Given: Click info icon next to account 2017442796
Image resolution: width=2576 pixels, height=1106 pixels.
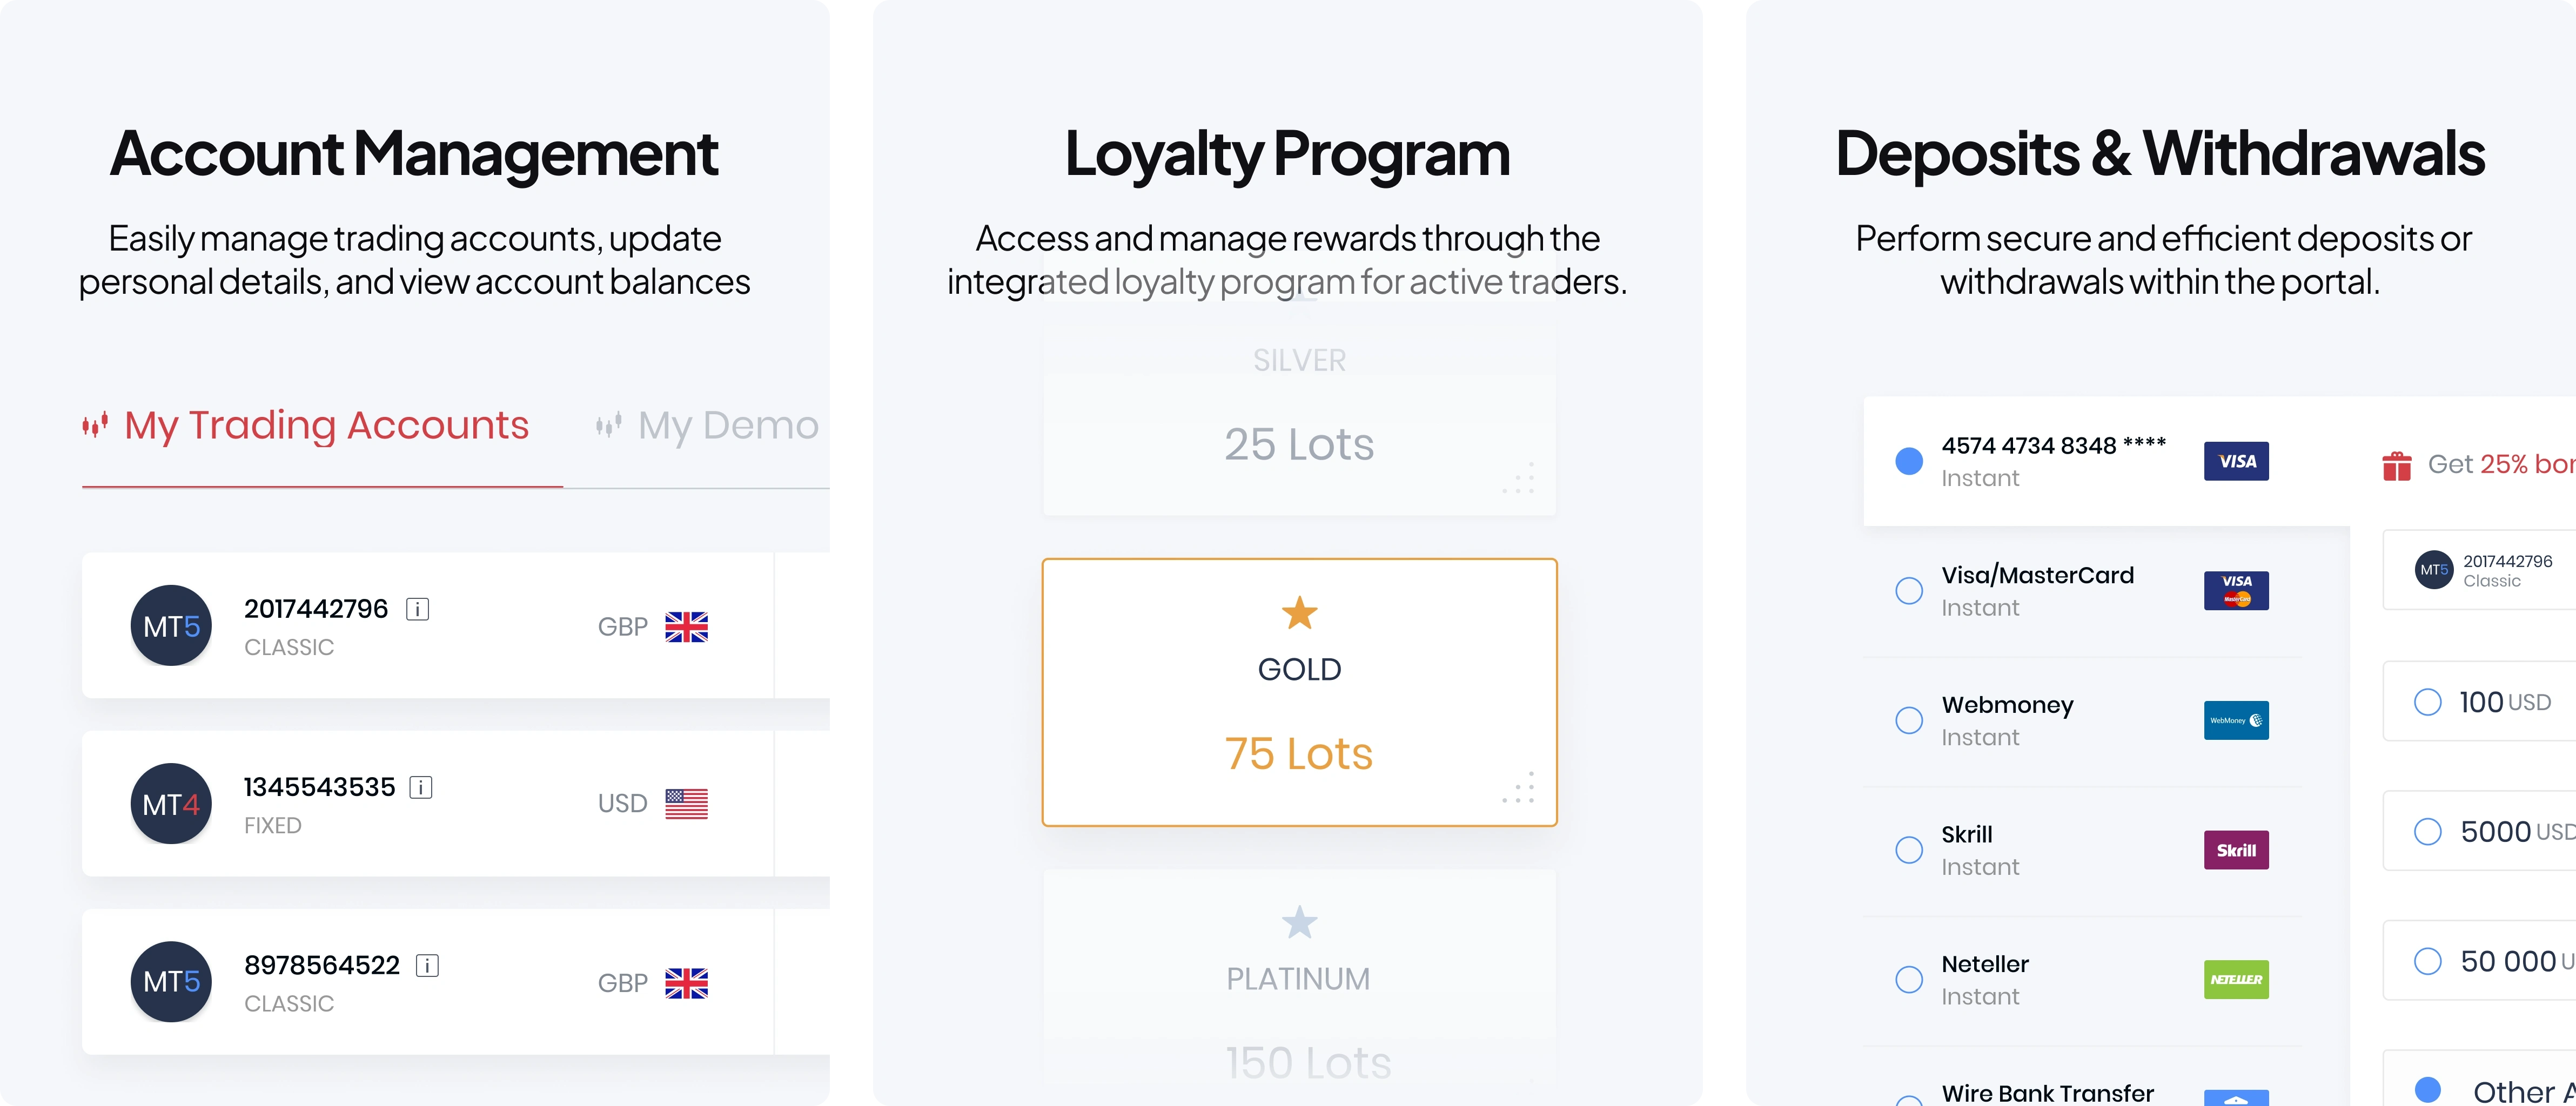Looking at the screenshot, I should 418,609.
